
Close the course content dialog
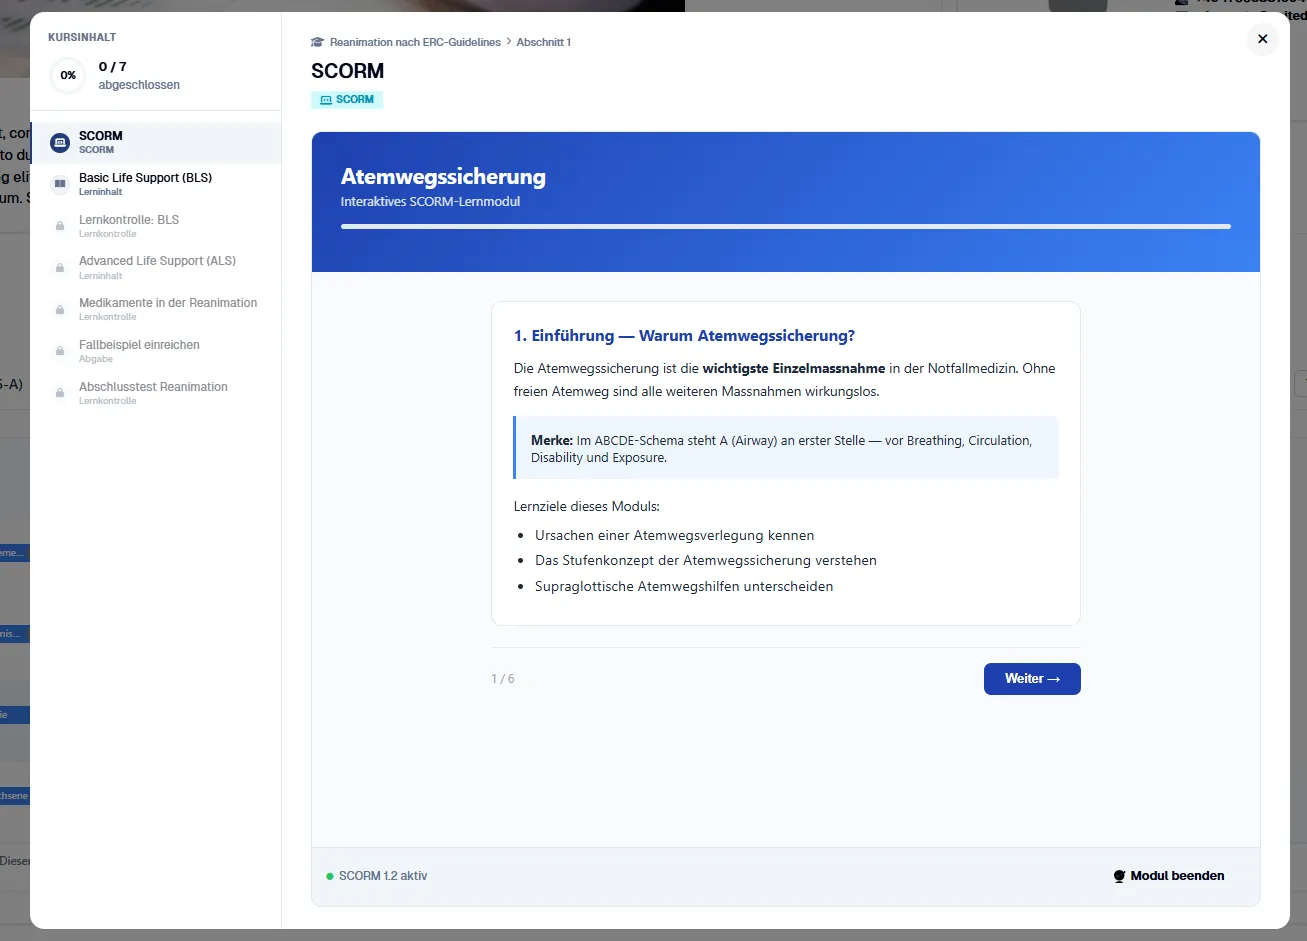1262,39
